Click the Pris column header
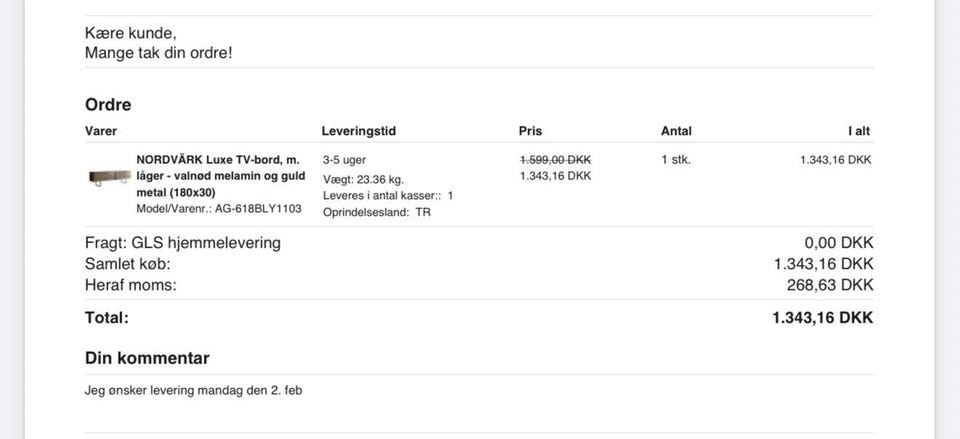 click(530, 131)
